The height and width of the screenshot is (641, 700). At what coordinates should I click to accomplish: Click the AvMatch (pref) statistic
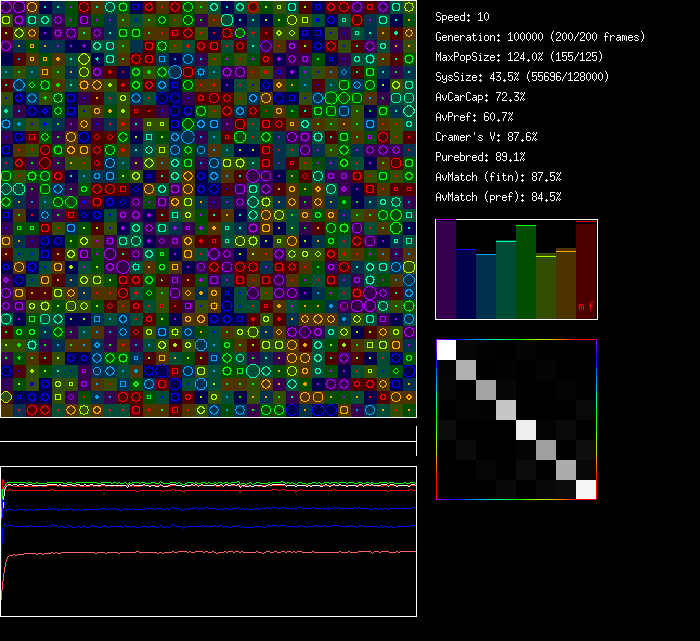click(x=498, y=197)
